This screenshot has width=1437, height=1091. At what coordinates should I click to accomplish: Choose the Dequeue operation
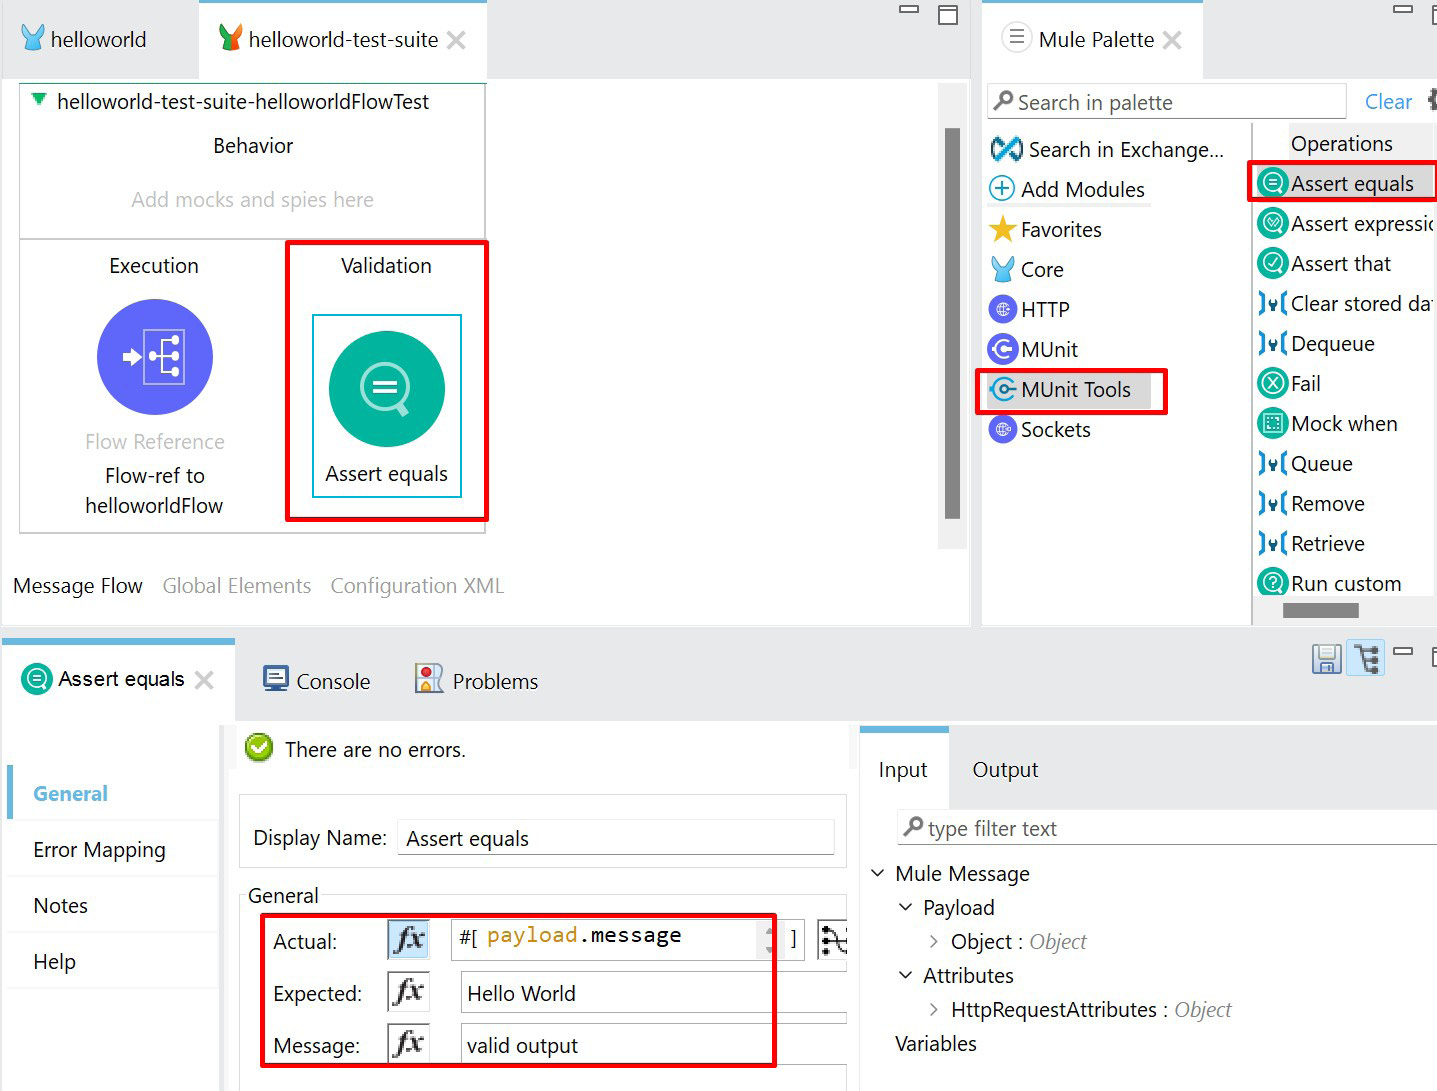coord(1317,344)
